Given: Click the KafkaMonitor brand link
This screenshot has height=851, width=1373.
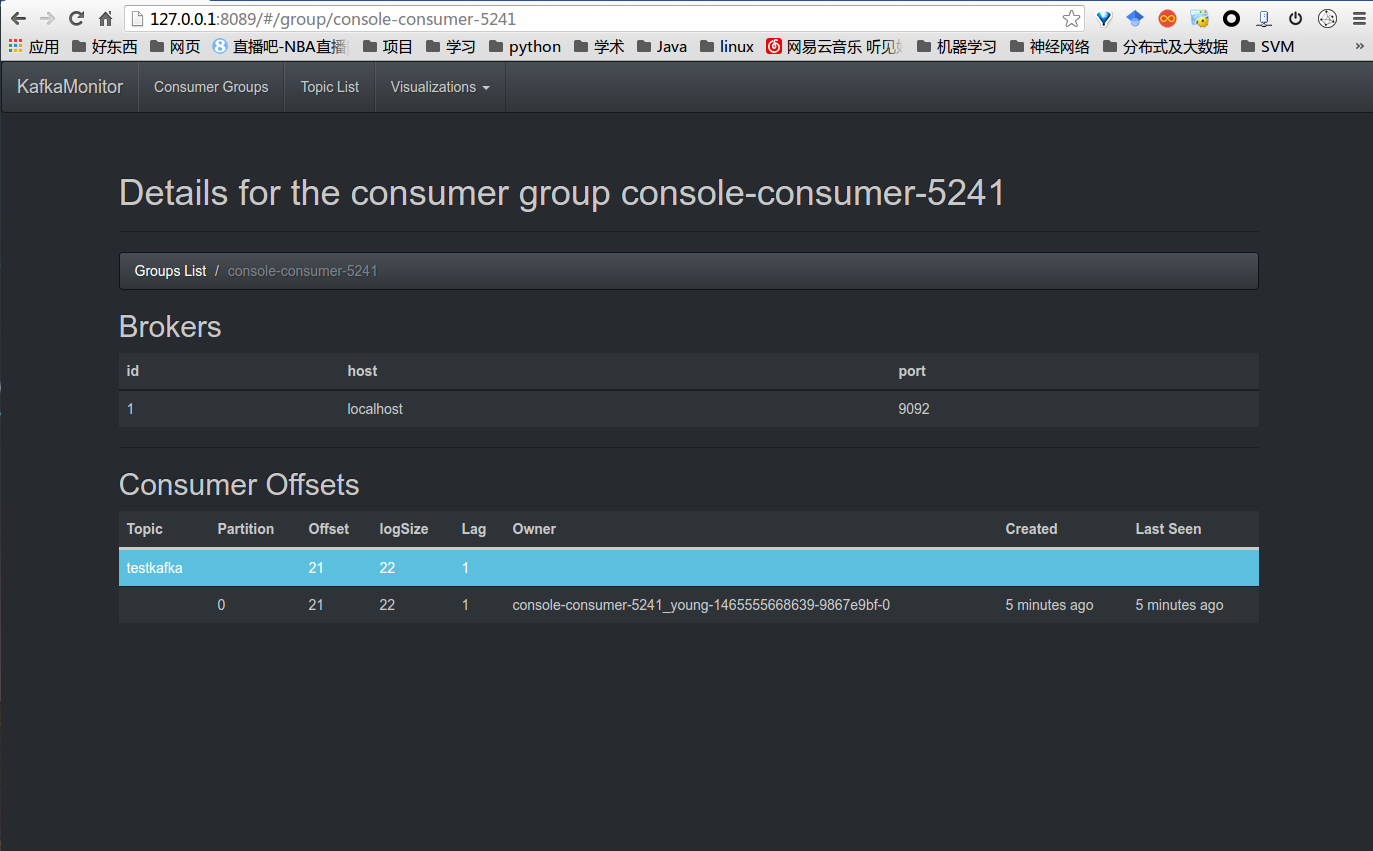Looking at the screenshot, I should [70, 87].
